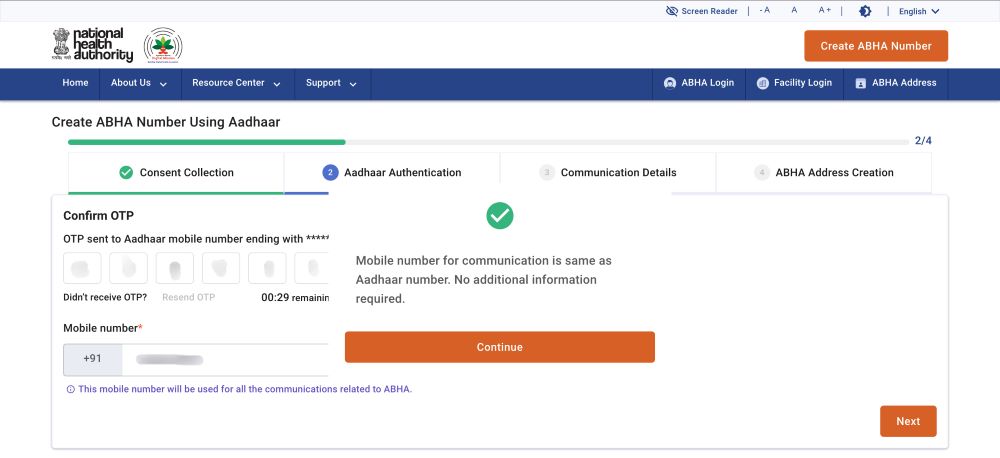Select the Consent Collection step tab
This screenshot has width=1000, height=458.
(x=176, y=172)
